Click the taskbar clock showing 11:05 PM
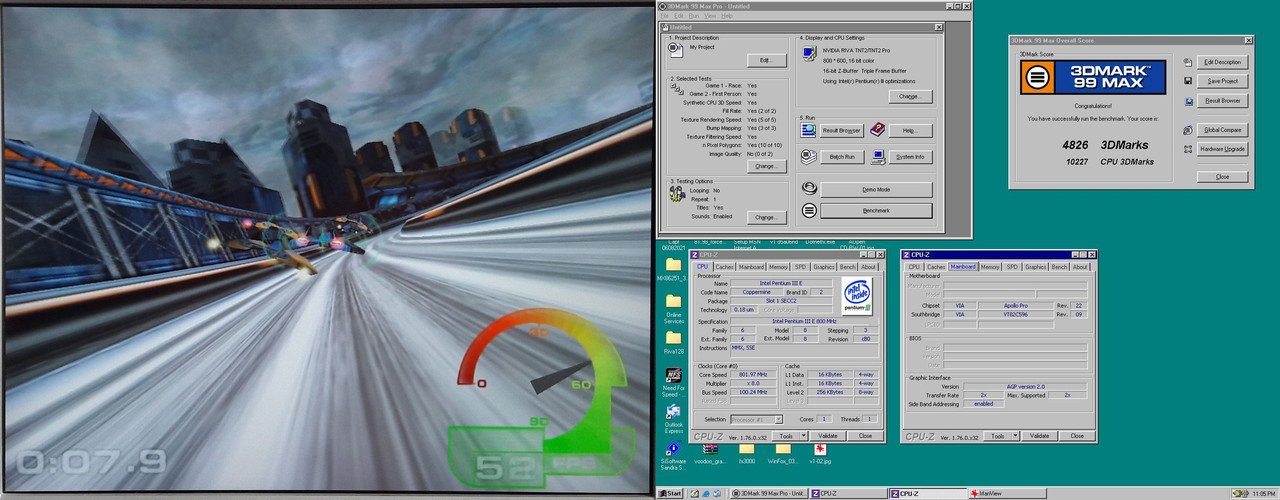This screenshot has height=500, width=1280. [x=1262, y=493]
